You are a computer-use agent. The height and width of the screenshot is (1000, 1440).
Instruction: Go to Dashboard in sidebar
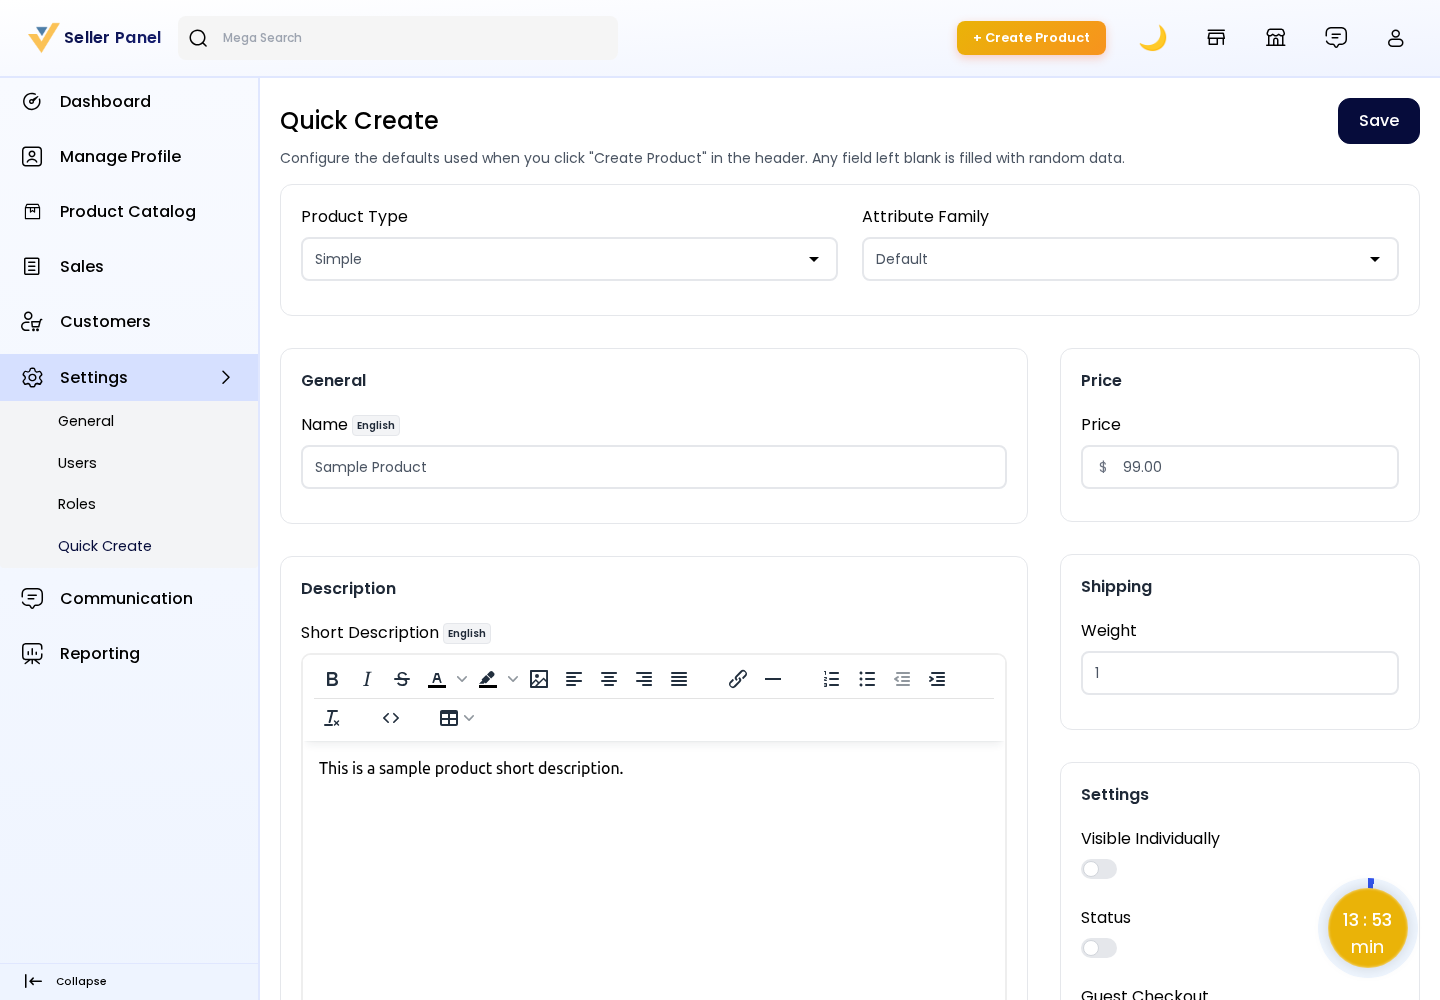pos(129,101)
